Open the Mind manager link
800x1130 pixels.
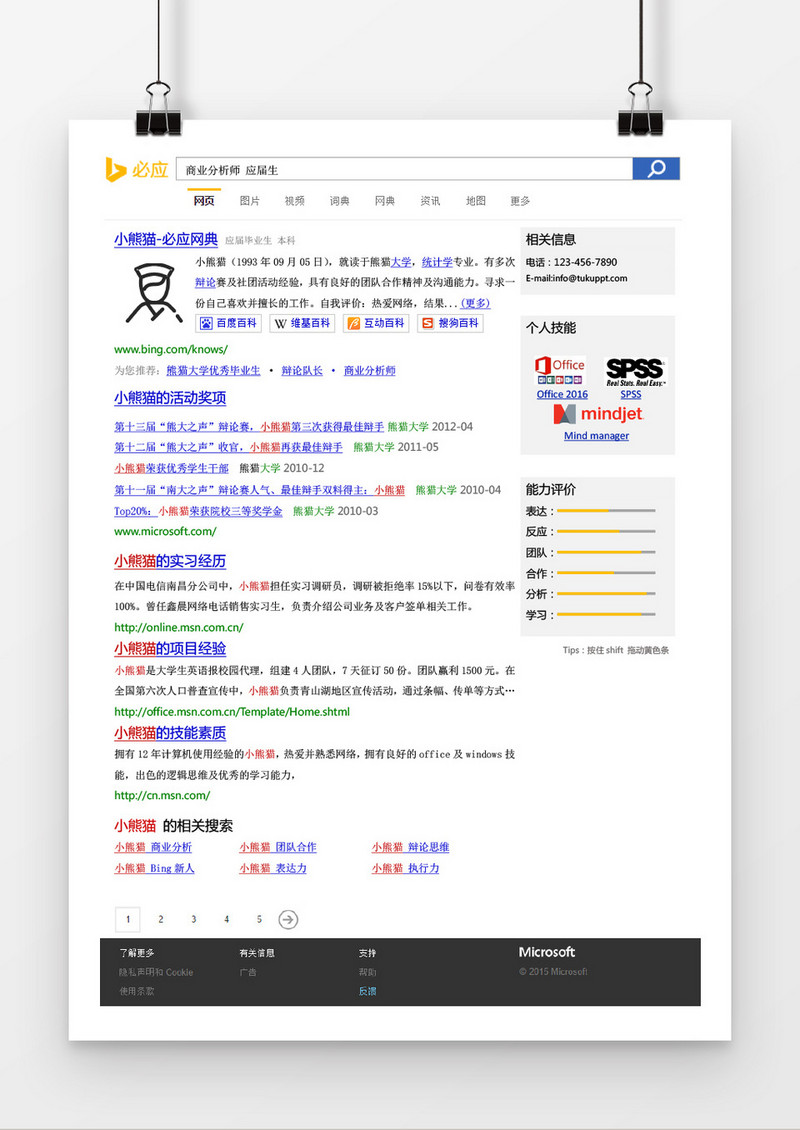pos(597,436)
